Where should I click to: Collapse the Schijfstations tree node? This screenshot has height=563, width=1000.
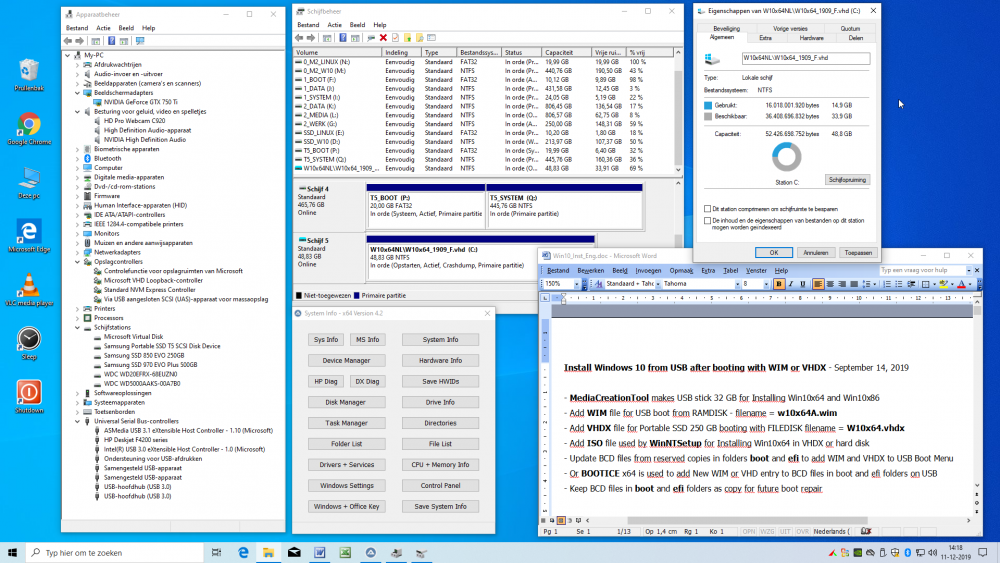78,327
